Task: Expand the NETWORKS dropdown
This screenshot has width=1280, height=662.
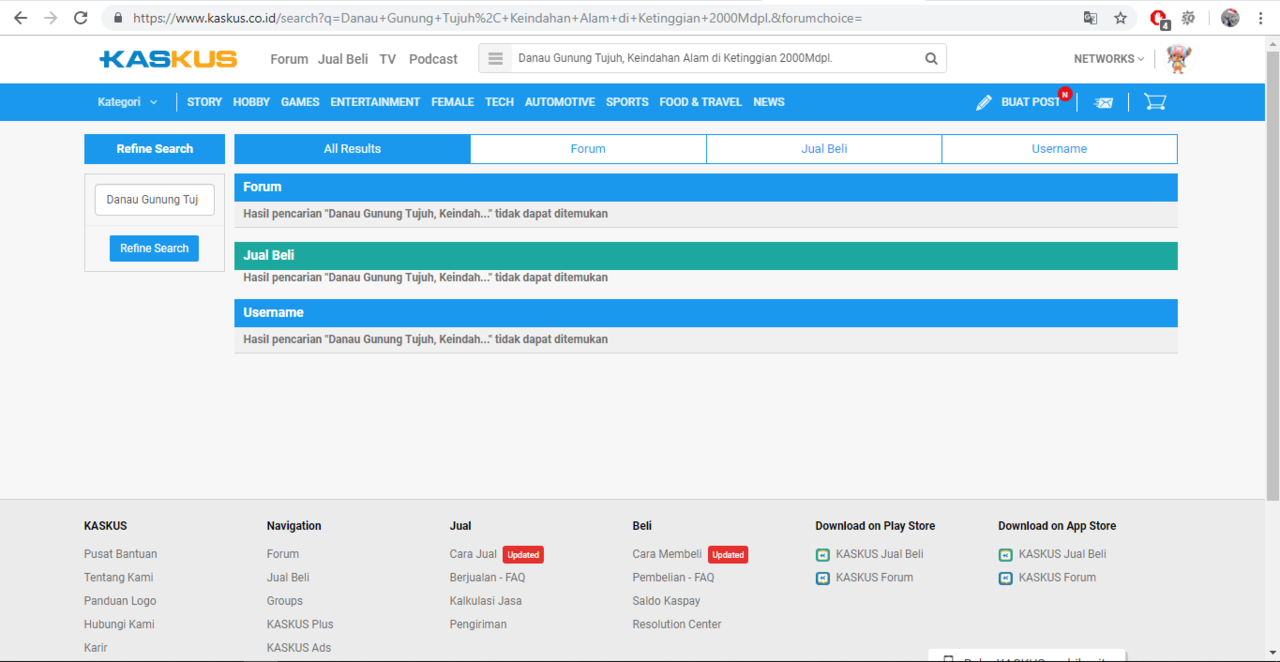Action: (x=1109, y=59)
